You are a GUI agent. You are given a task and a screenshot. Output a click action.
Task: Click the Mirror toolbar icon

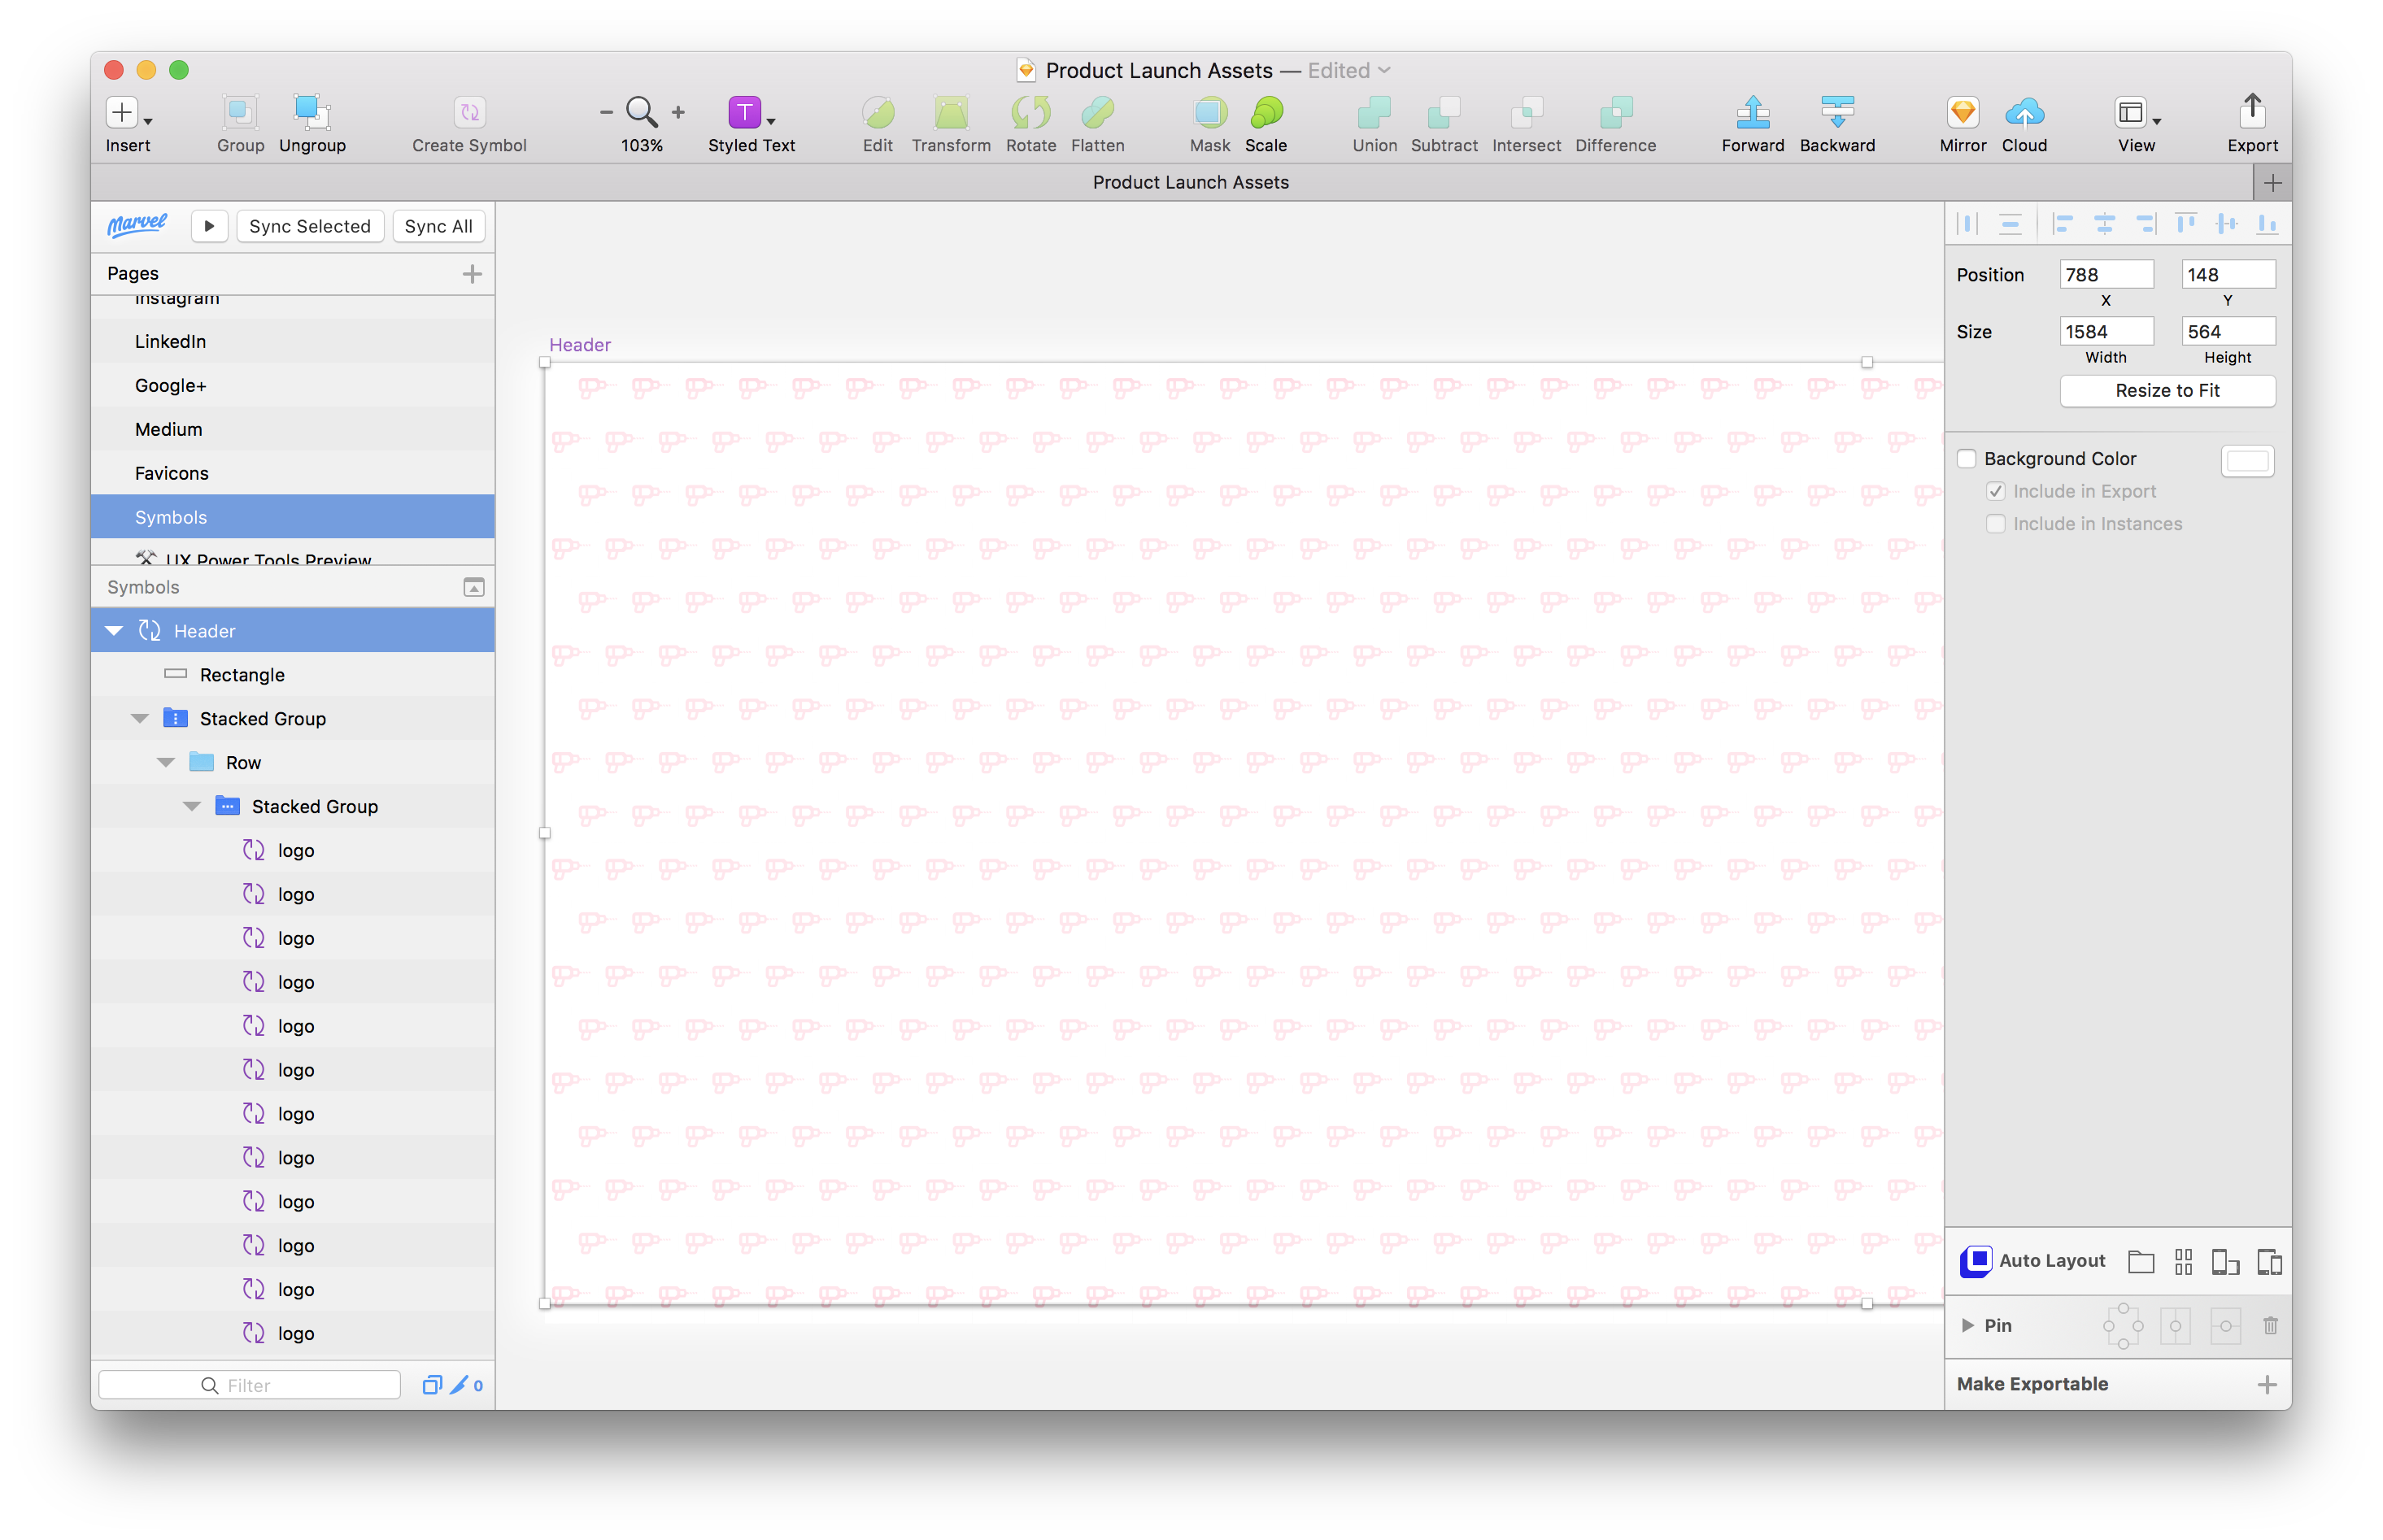pos(1962,112)
